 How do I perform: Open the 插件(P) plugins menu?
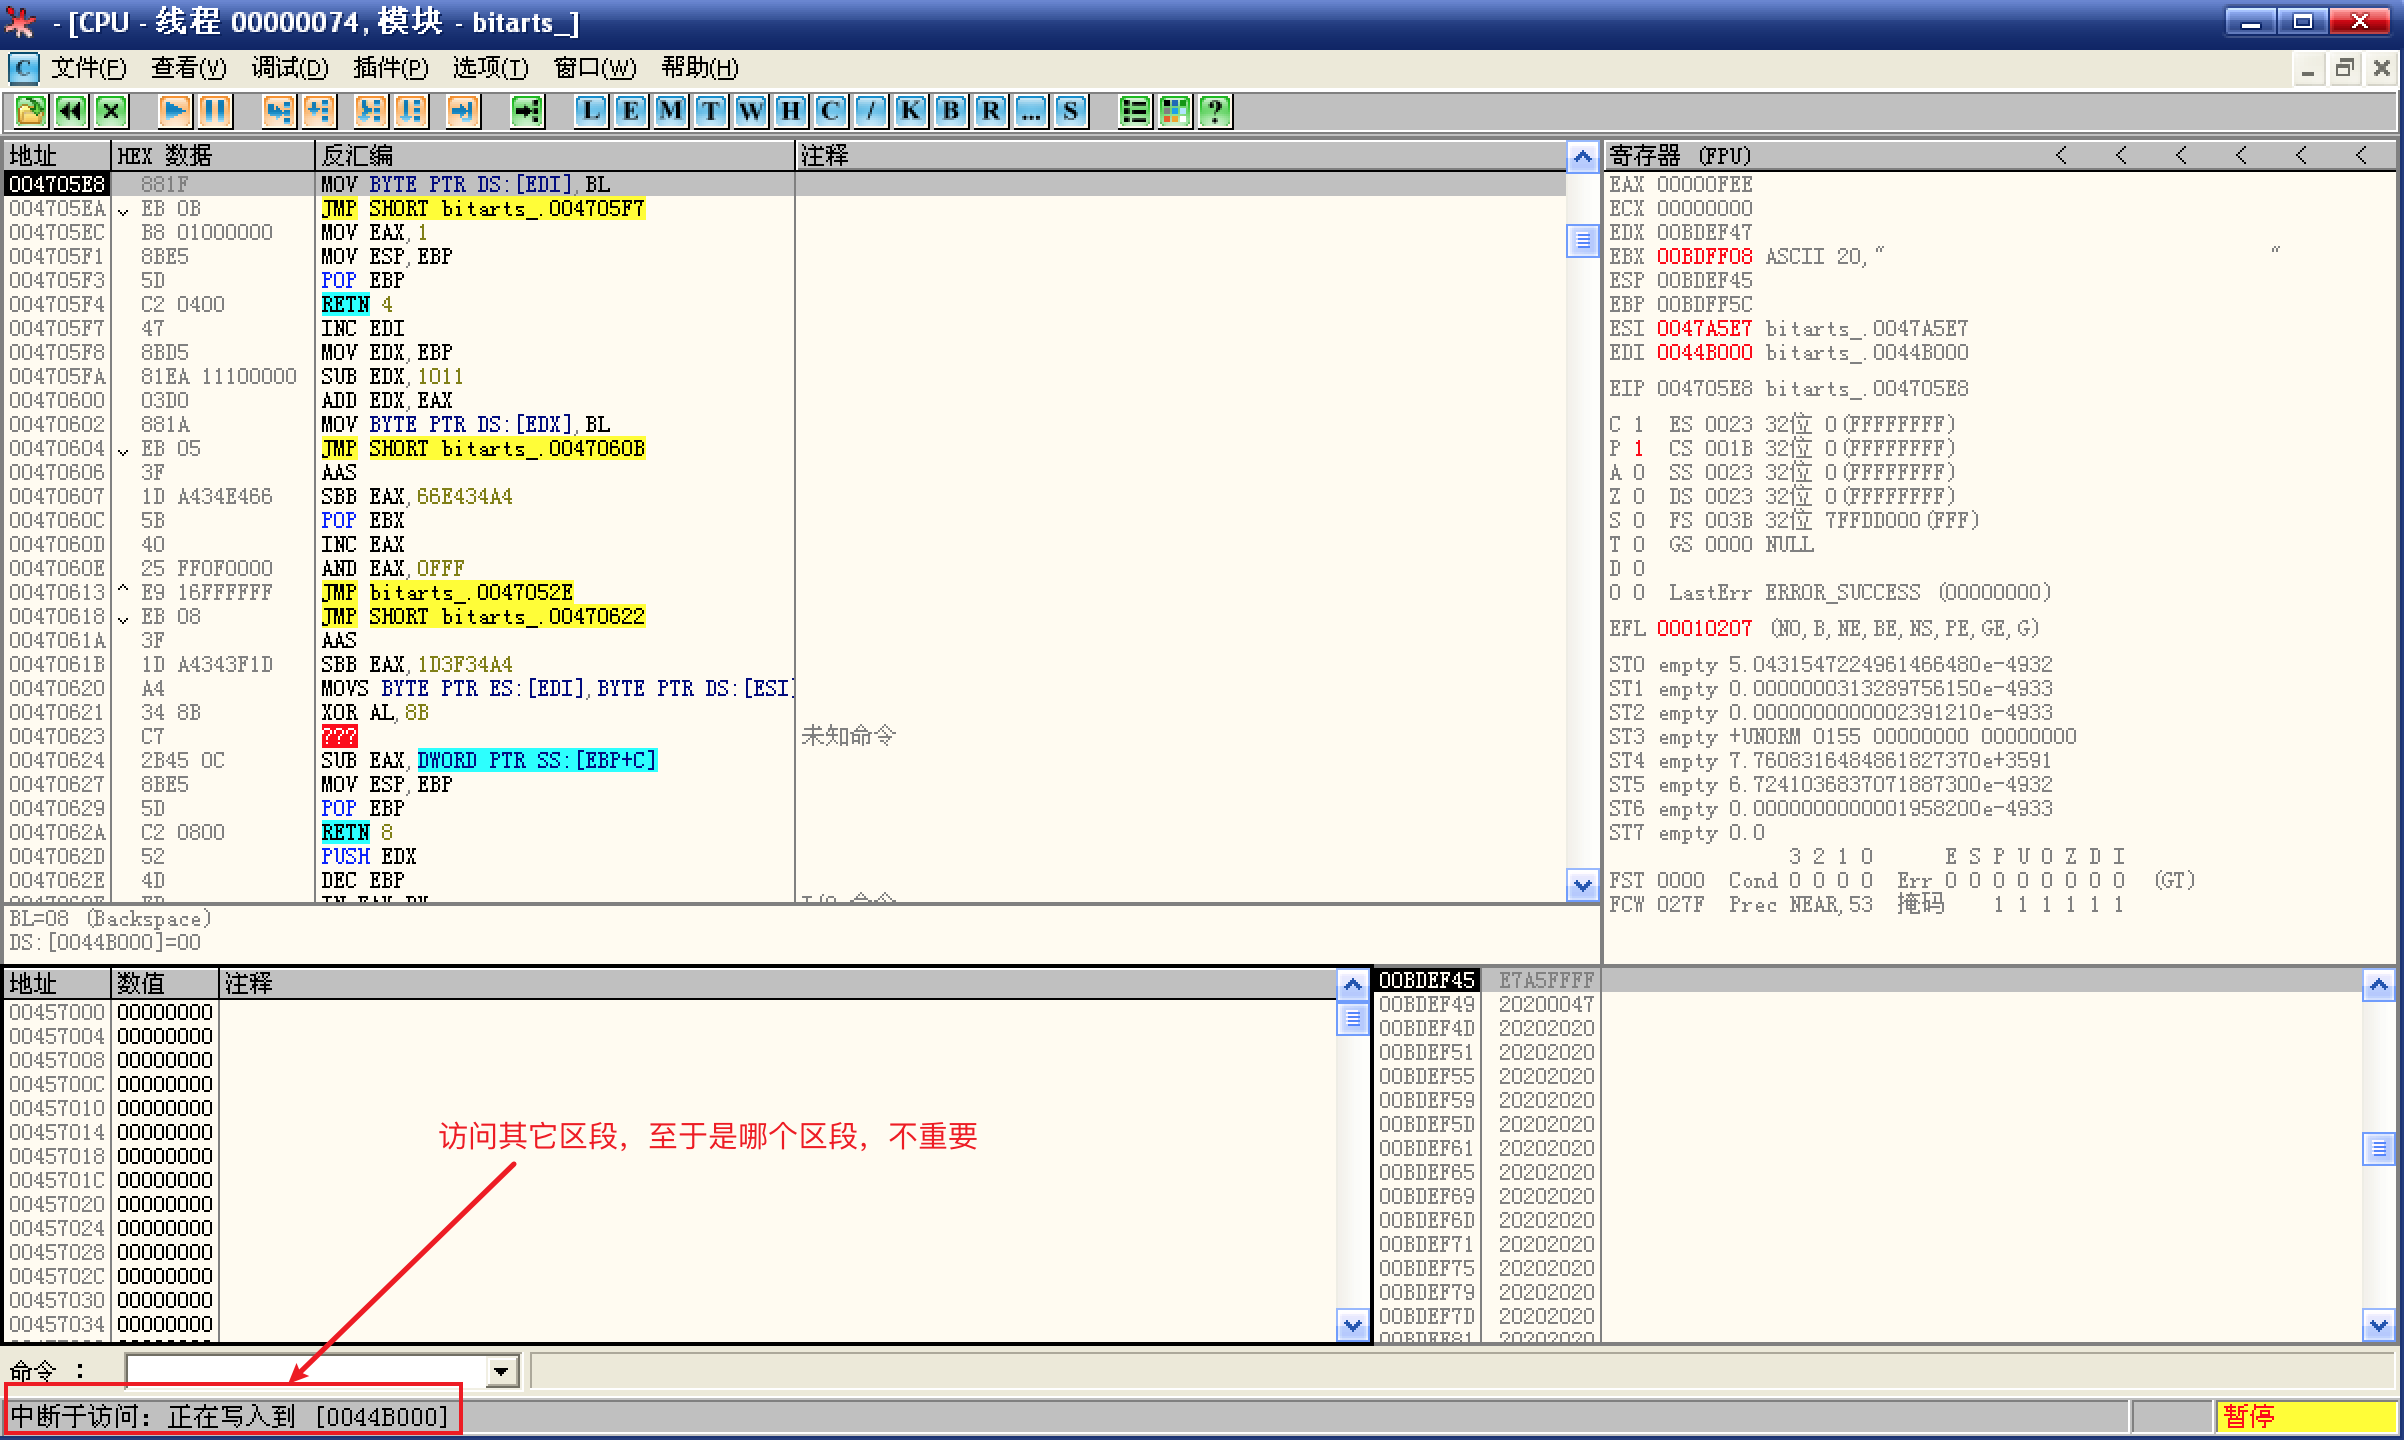[390, 68]
